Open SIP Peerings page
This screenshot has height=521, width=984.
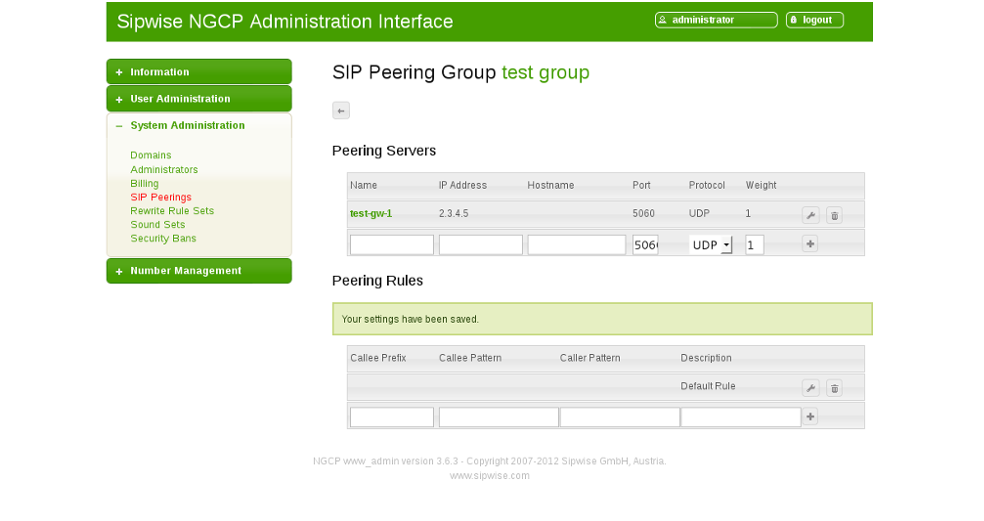161,197
